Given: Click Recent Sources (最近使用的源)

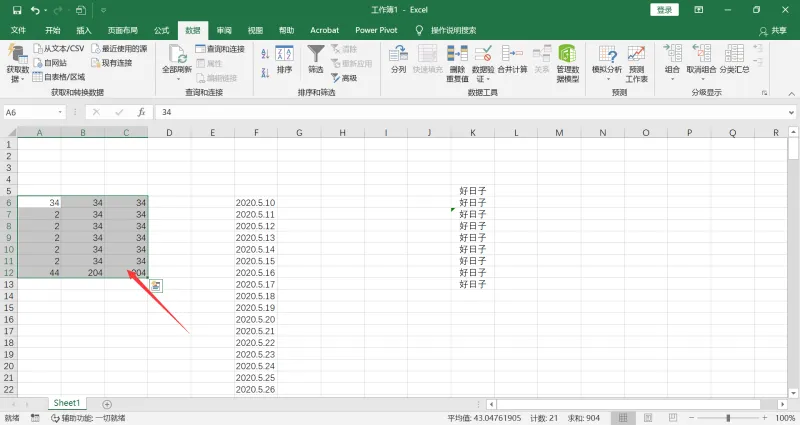Looking at the screenshot, I should pyautogui.click(x=119, y=48).
